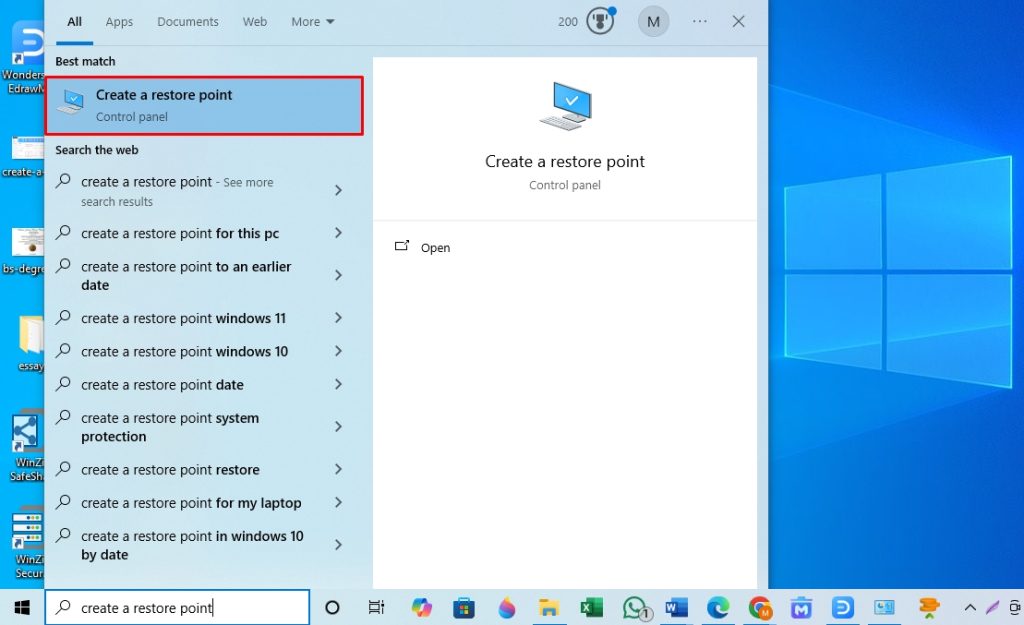Switch to the Documents tab
1024x625 pixels.
[x=187, y=22]
